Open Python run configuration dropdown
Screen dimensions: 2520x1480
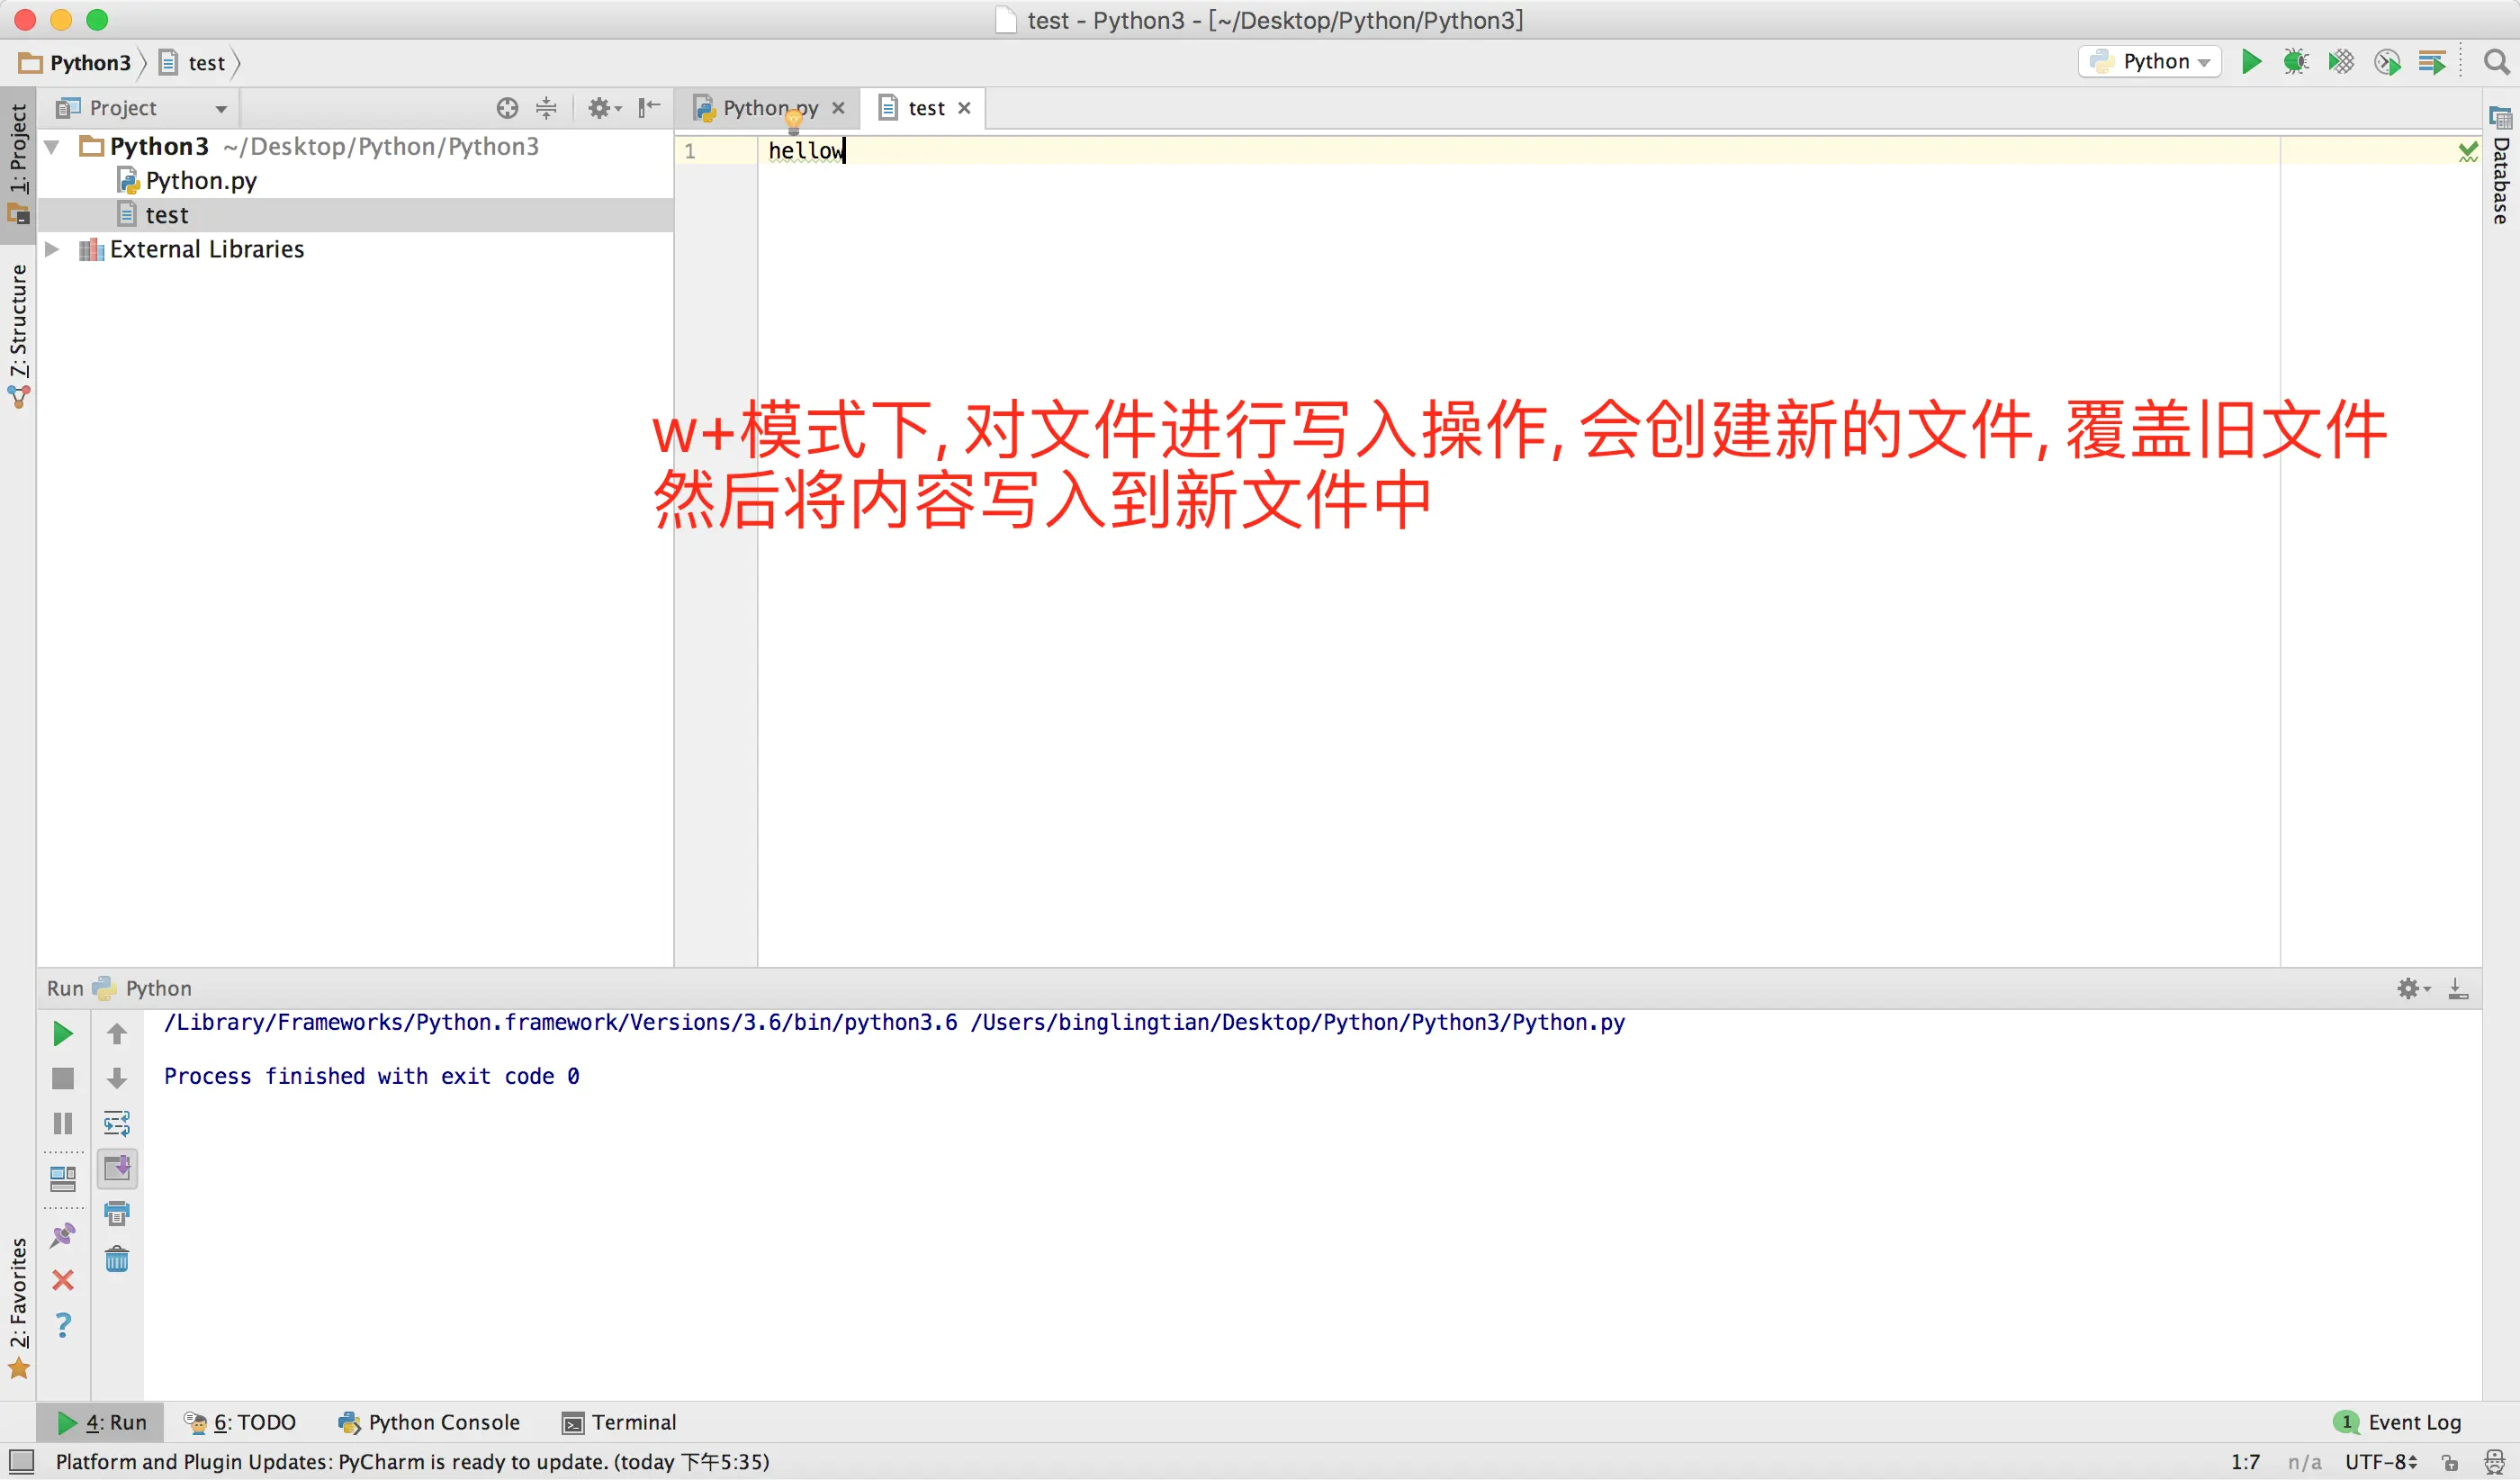point(2151,62)
